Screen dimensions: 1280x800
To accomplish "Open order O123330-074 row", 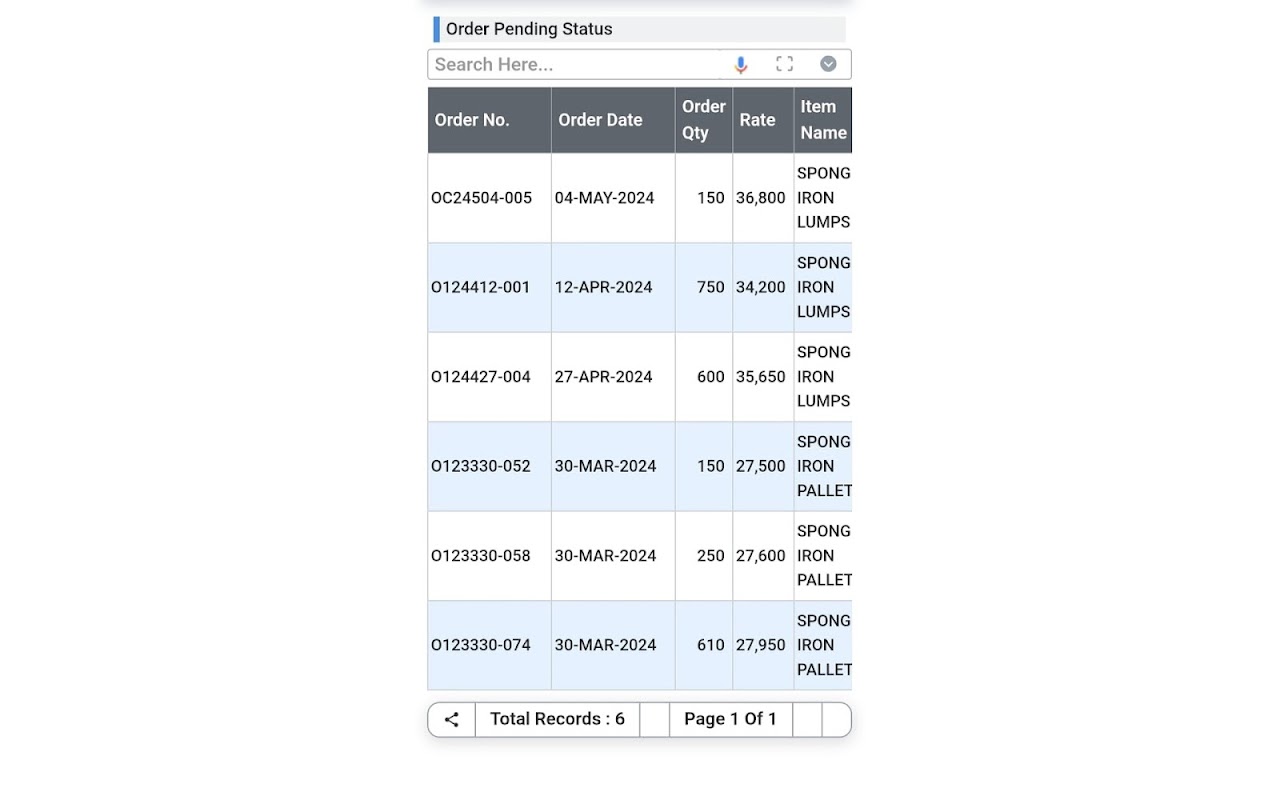I will (481, 645).
